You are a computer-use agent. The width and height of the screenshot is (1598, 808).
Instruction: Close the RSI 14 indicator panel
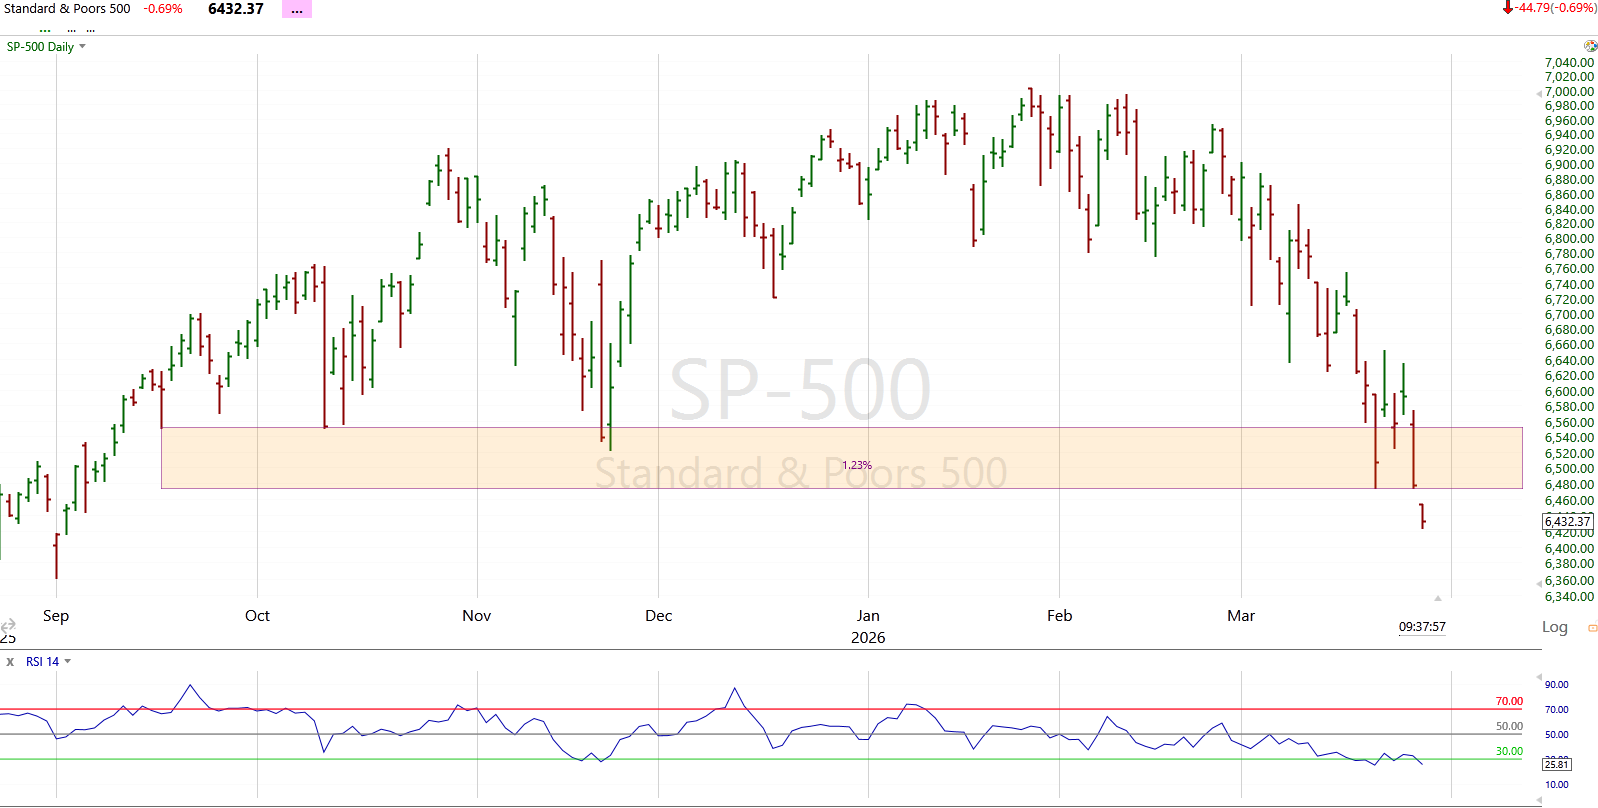(10, 662)
